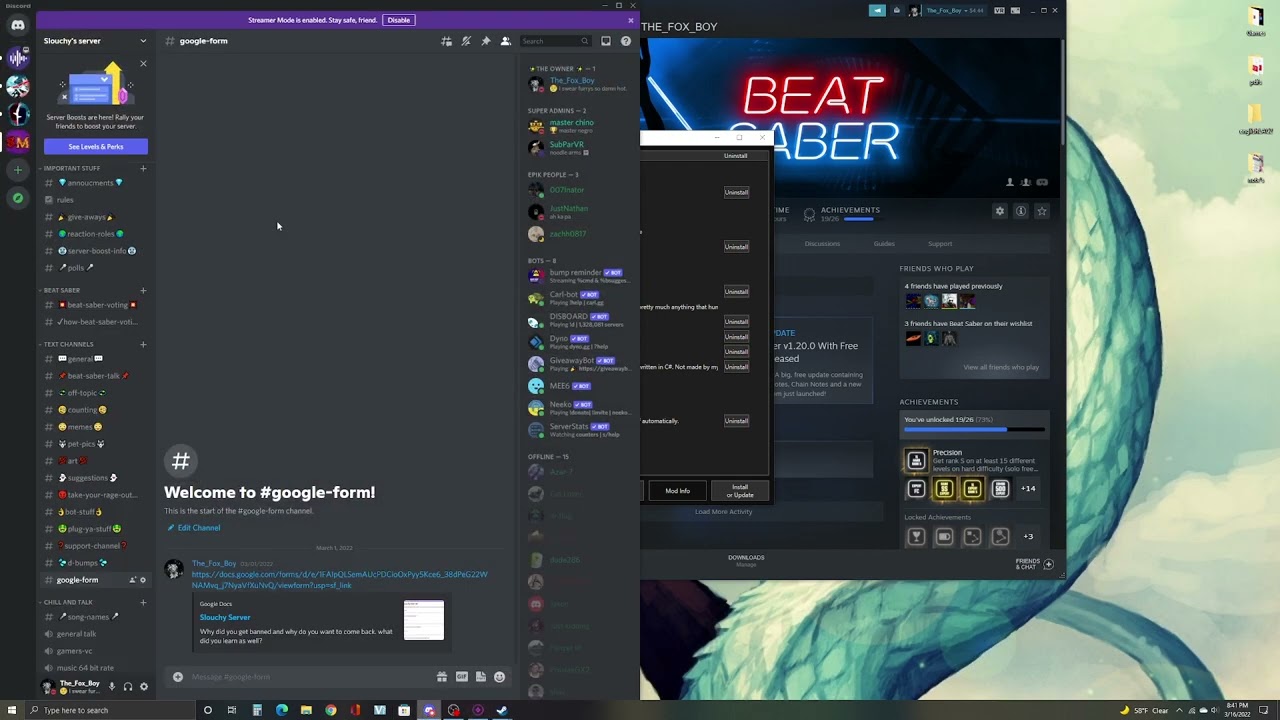
Task: Open the Nitro gift icon in message bar
Action: tap(442, 677)
